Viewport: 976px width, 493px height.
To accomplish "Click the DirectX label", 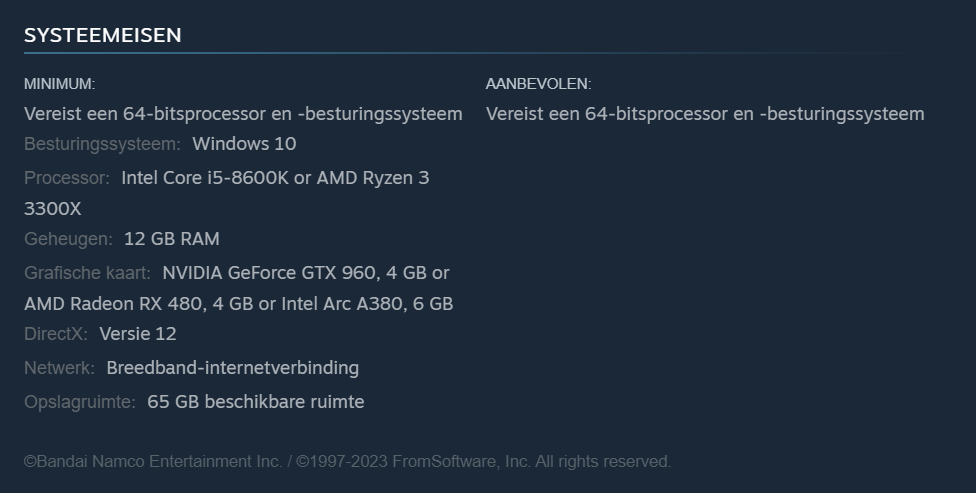I will (55, 334).
